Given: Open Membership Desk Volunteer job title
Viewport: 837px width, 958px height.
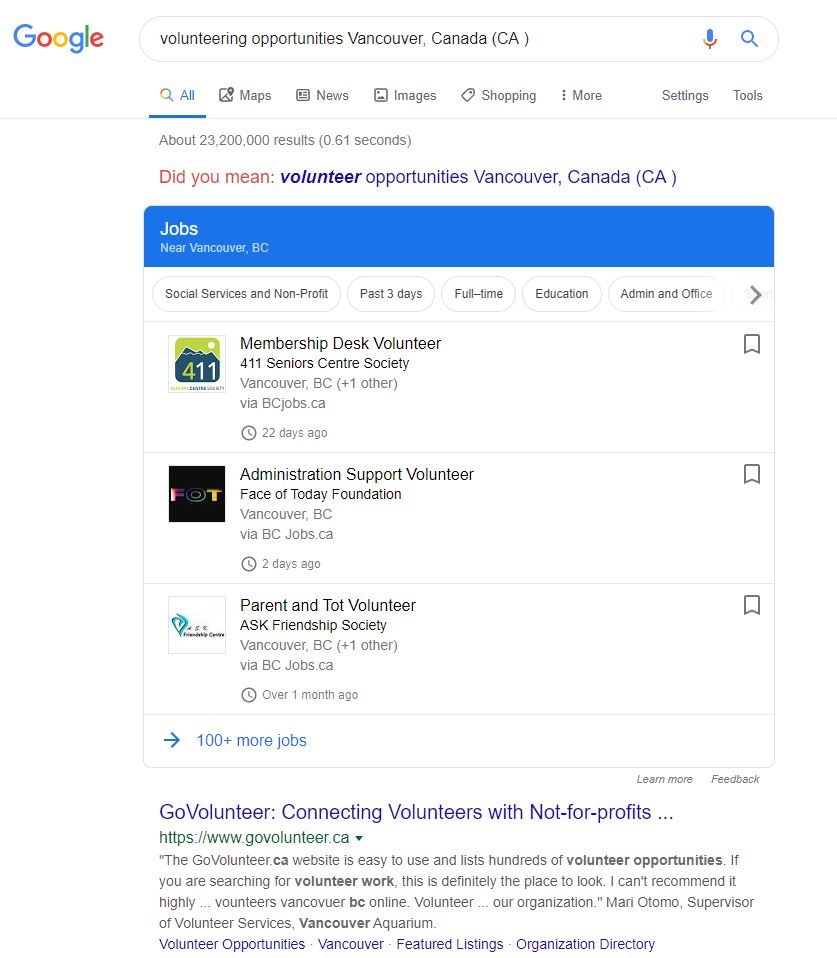Looking at the screenshot, I should coord(340,343).
